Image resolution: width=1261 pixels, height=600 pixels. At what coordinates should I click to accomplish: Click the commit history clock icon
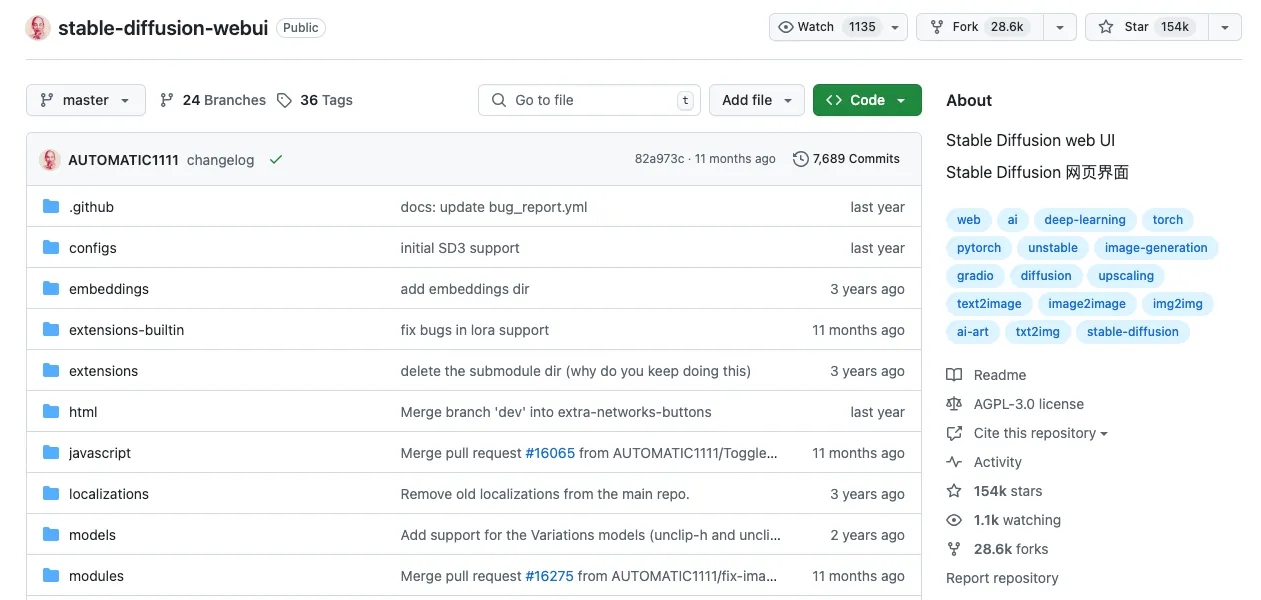(800, 159)
